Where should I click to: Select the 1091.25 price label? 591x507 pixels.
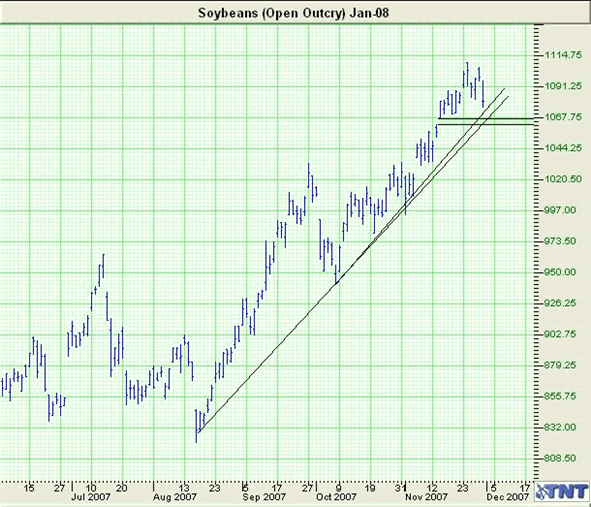coord(563,86)
